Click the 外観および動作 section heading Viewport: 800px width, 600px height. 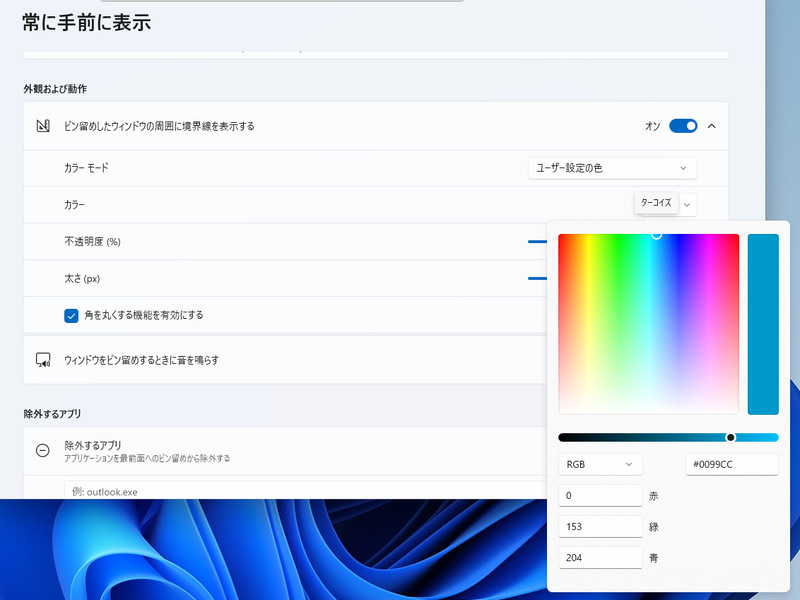click(x=55, y=89)
